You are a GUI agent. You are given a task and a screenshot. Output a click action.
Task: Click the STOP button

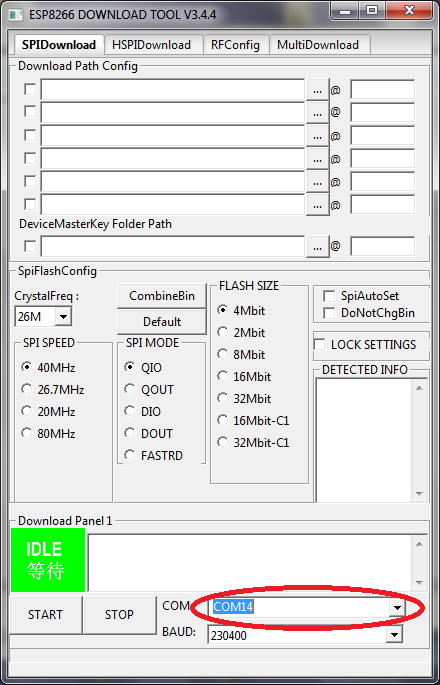[x=119, y=615]
